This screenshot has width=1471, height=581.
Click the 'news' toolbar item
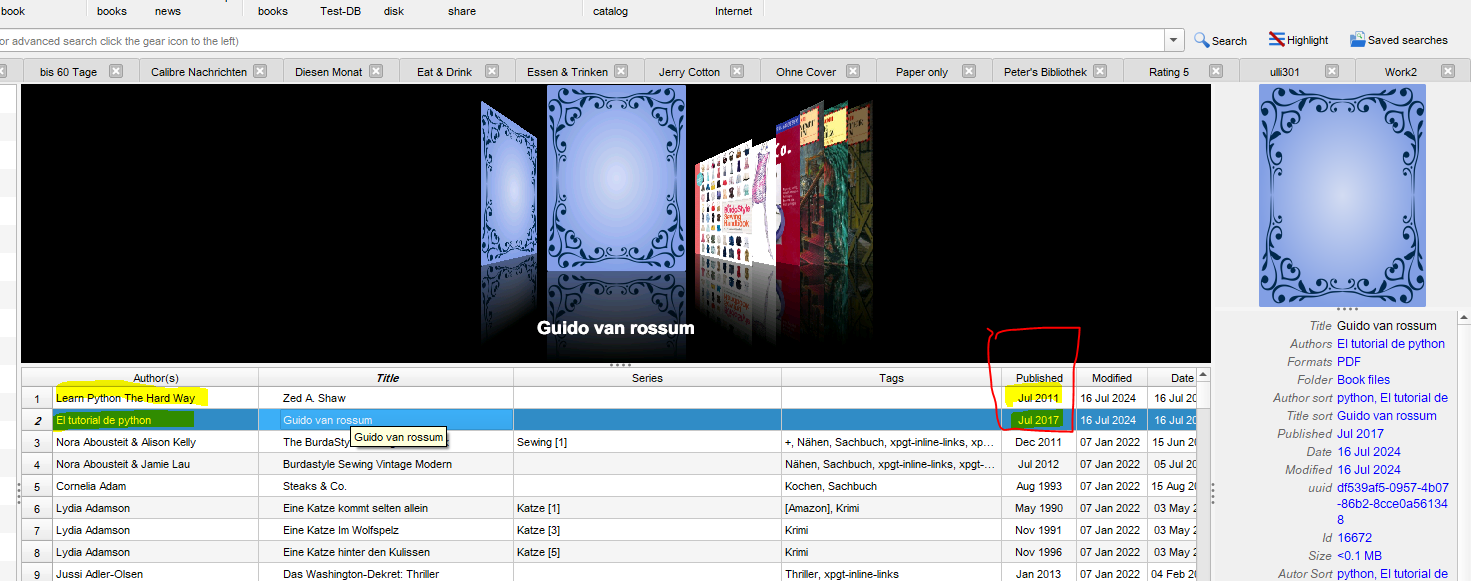pos(168,11)
